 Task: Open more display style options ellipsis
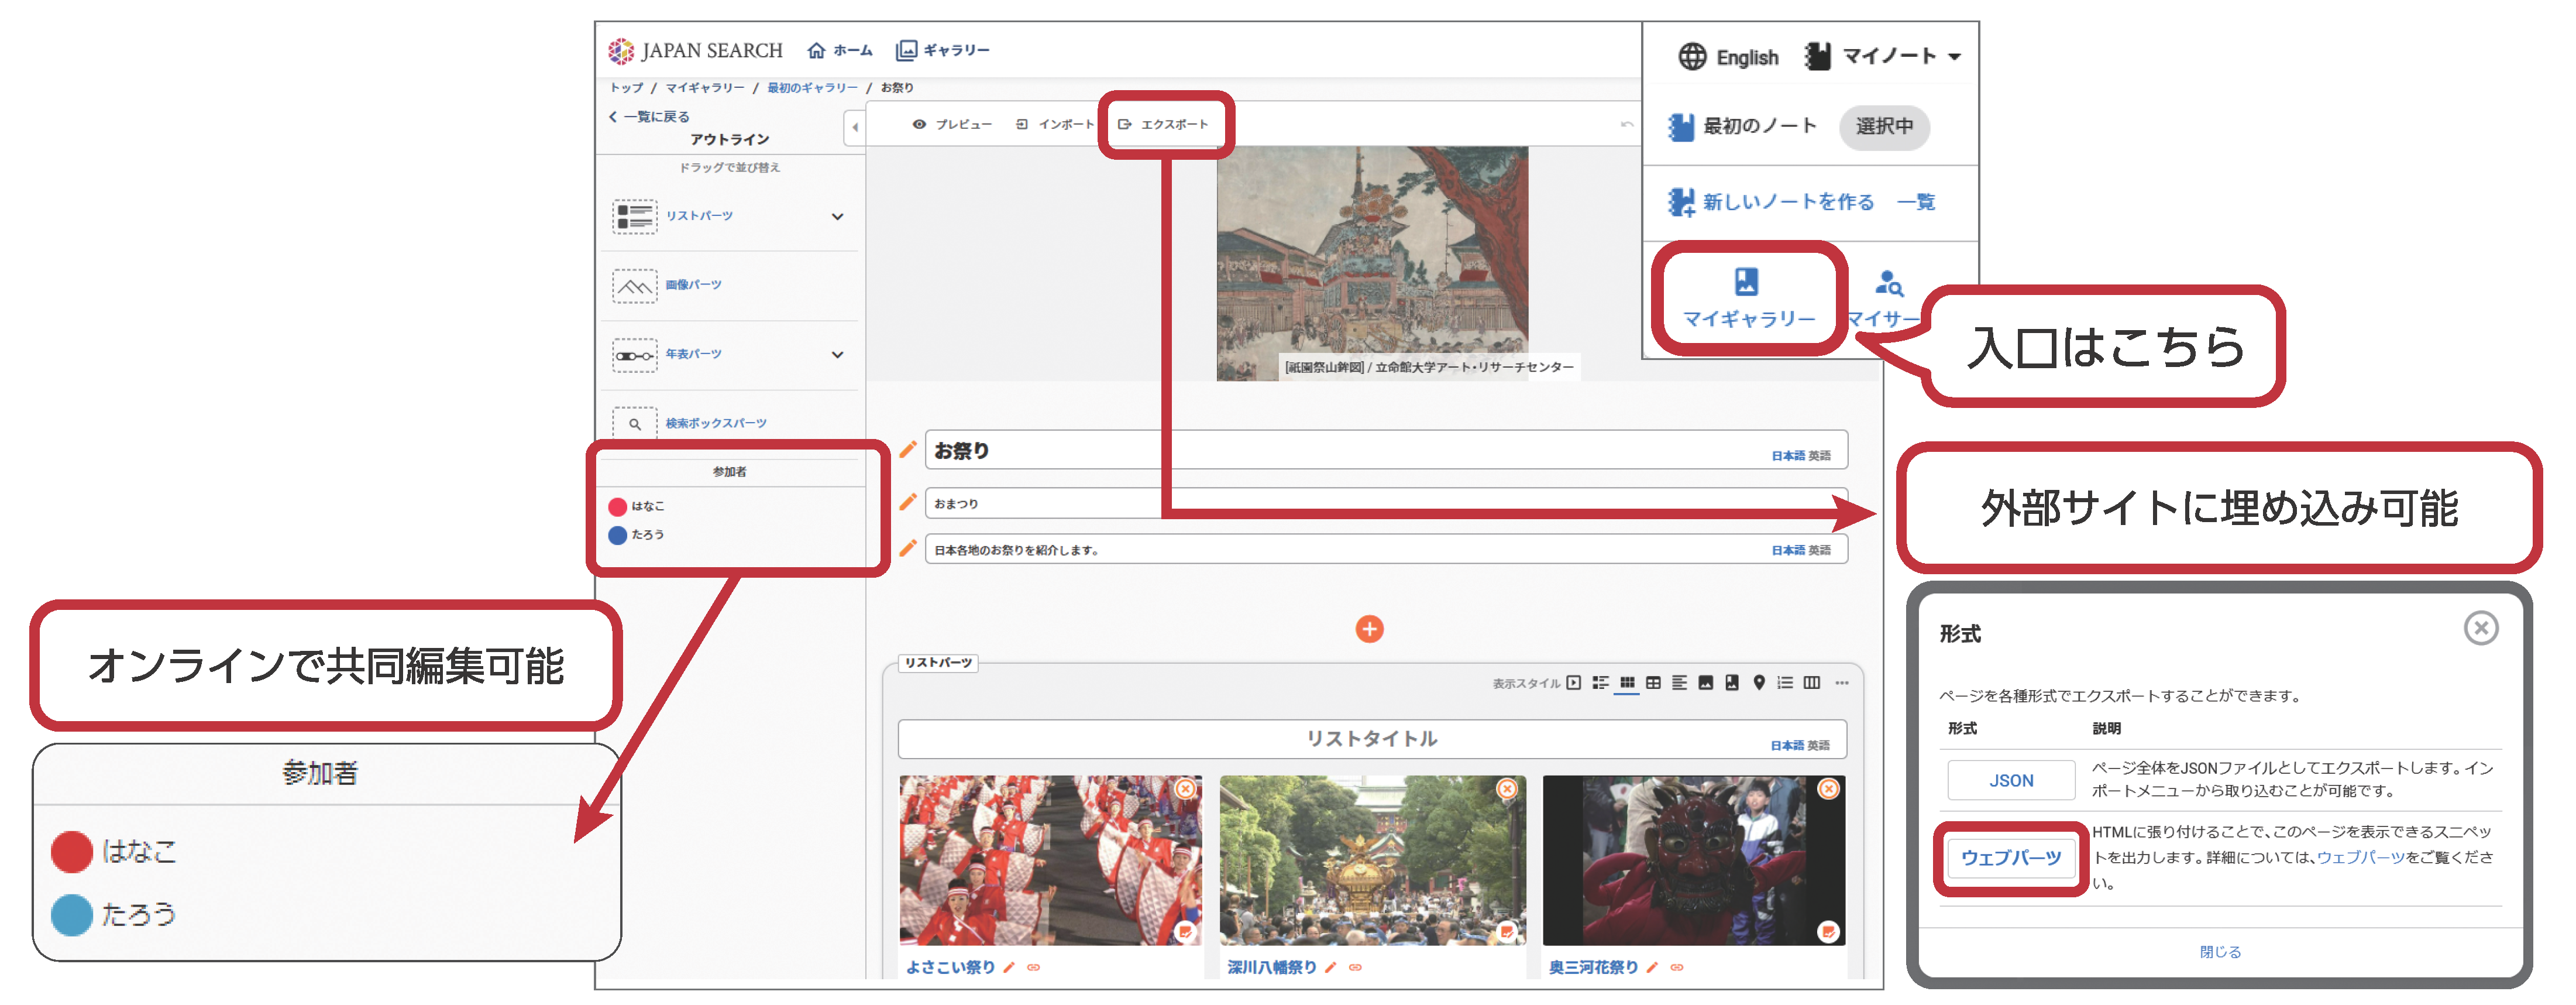(1842, 683)
